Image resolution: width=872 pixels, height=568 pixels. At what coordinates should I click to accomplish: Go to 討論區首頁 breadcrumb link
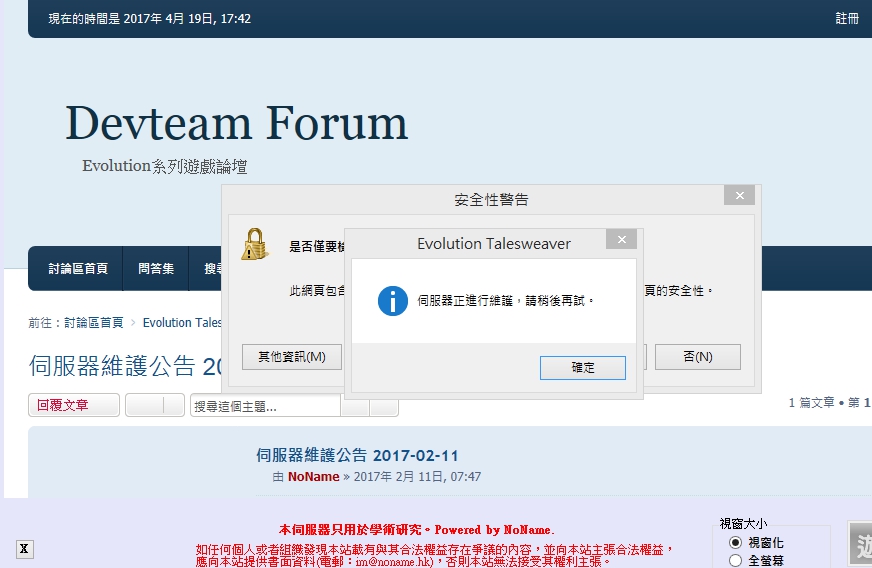pos(93,323)
